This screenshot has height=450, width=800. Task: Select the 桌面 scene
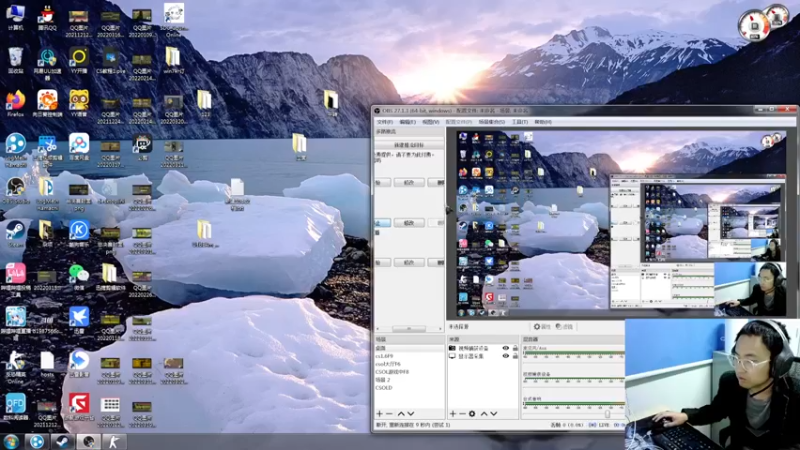pyautogui.click(x=409, y=348)
